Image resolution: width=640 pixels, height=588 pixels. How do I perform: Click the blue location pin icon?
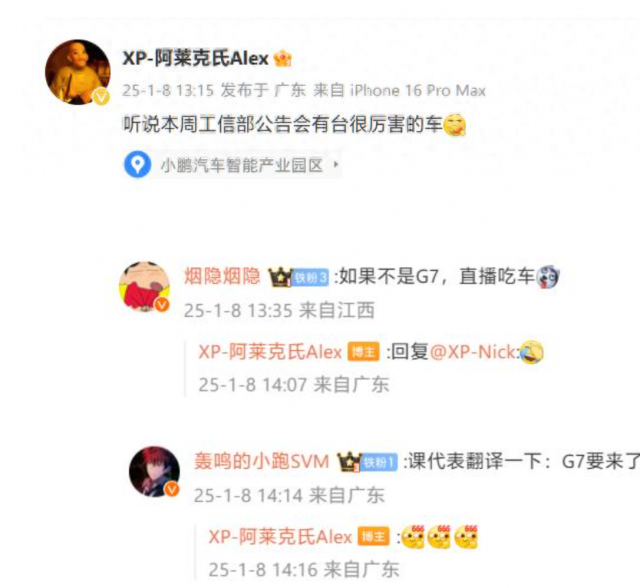(138, 164)
